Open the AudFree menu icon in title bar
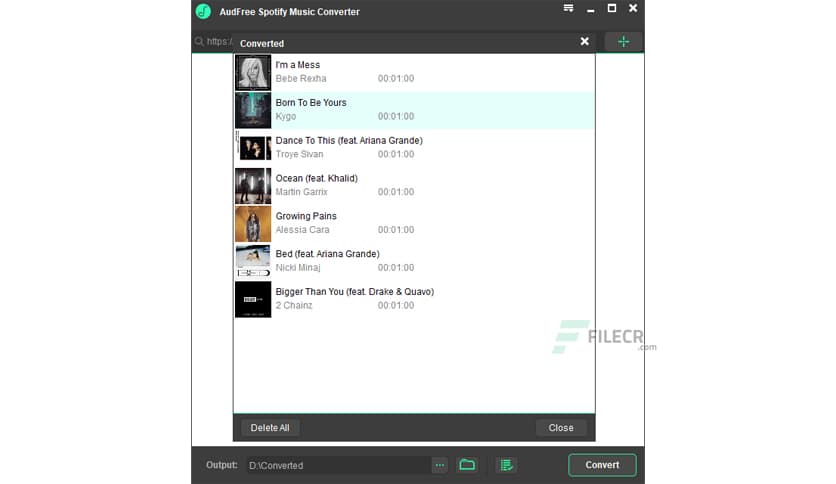Image resolution: width=836 pixels, height=484 pixels. pyautogui.click(x=568, y=9)
